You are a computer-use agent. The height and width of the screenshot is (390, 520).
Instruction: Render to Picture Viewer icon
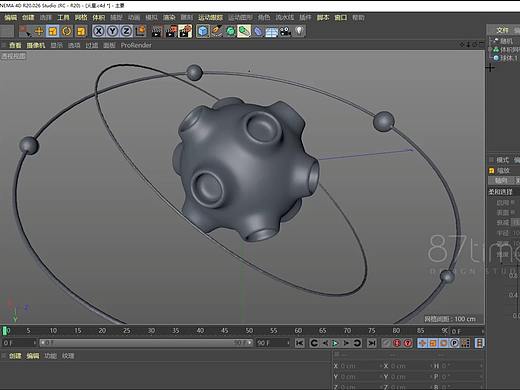coord(171,31)
